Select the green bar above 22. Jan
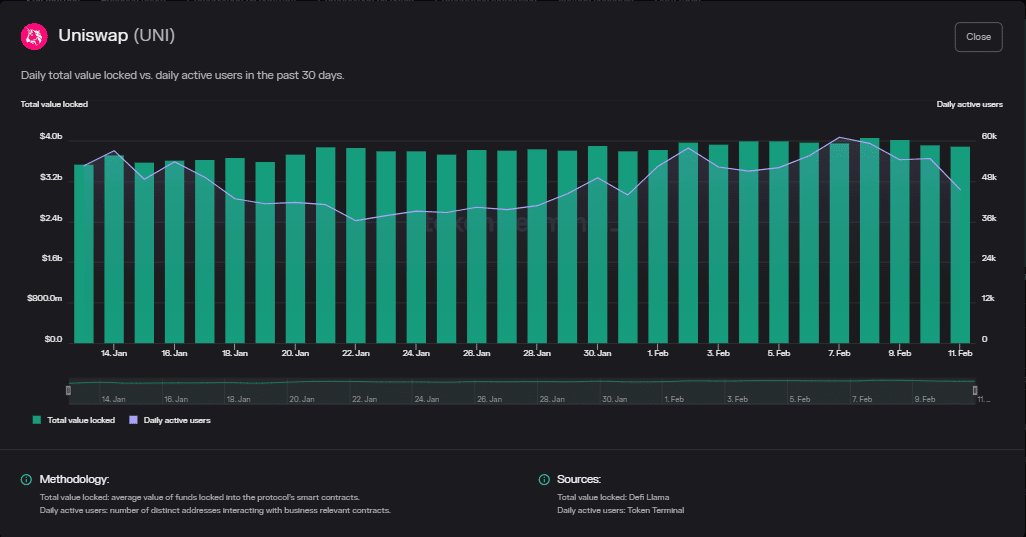Screen dimensions: 1026x537 [x=355, y=246]
